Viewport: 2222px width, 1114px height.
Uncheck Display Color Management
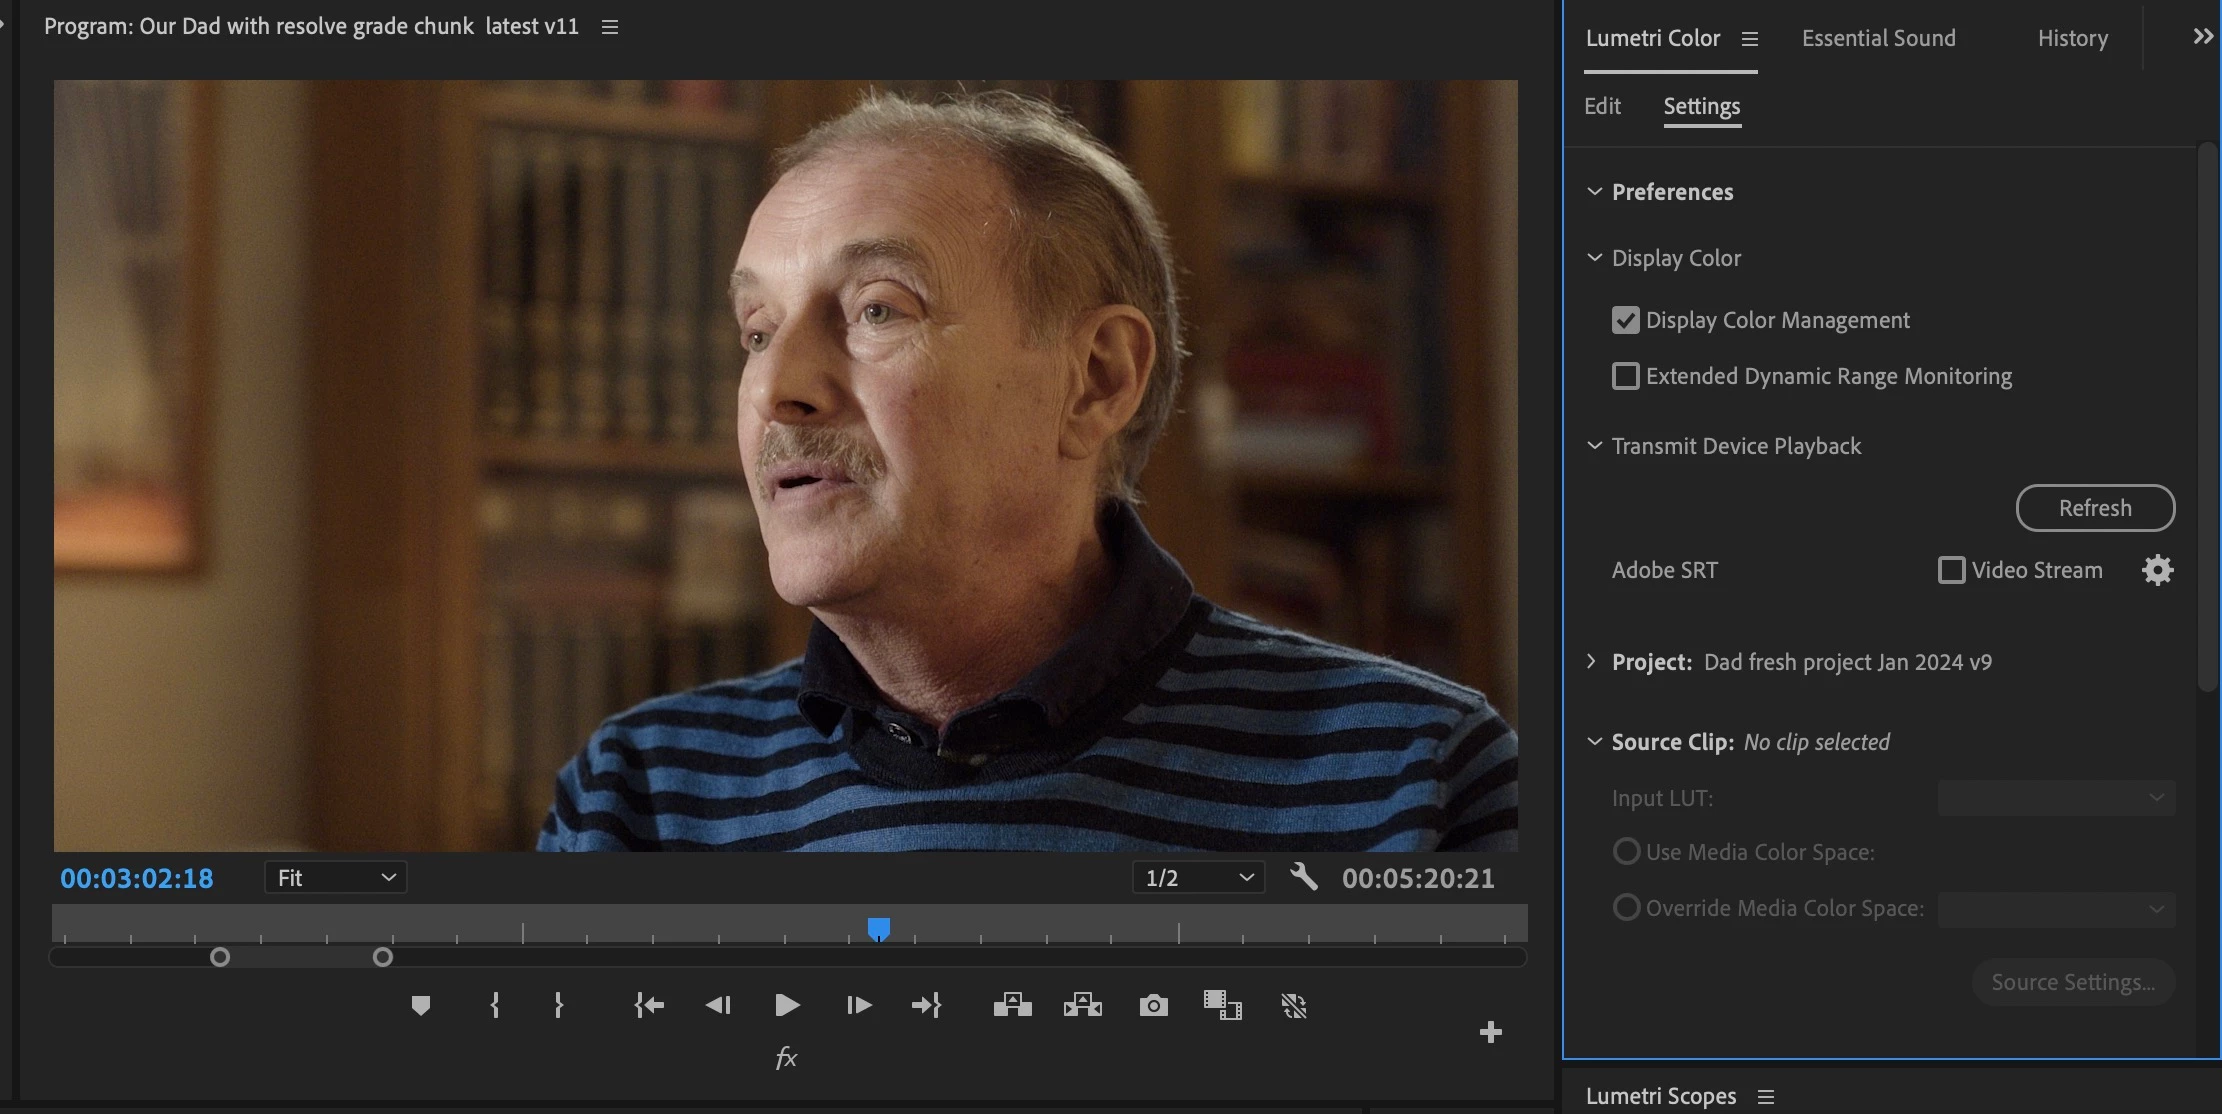[x=1626, y=320]
